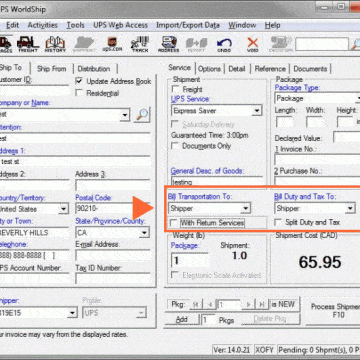Viewport: 360px width, 360px height.
Task: Click the Package weight field
Action: [x=191, y=260]
